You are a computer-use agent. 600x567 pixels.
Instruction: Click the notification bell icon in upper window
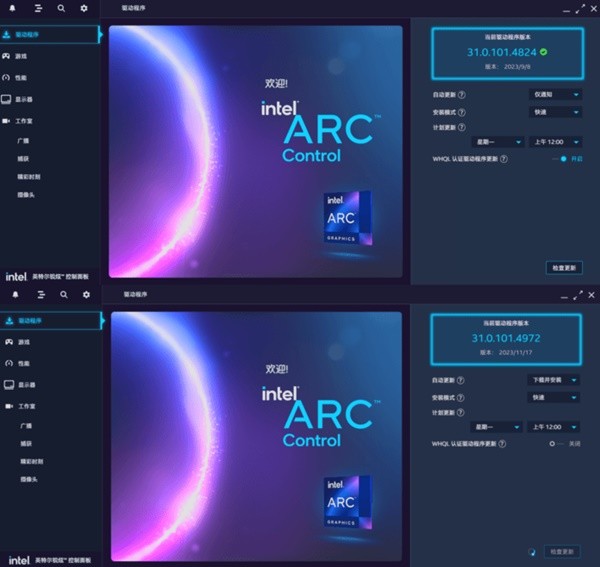pyautogui.click(x=14, y=8)
